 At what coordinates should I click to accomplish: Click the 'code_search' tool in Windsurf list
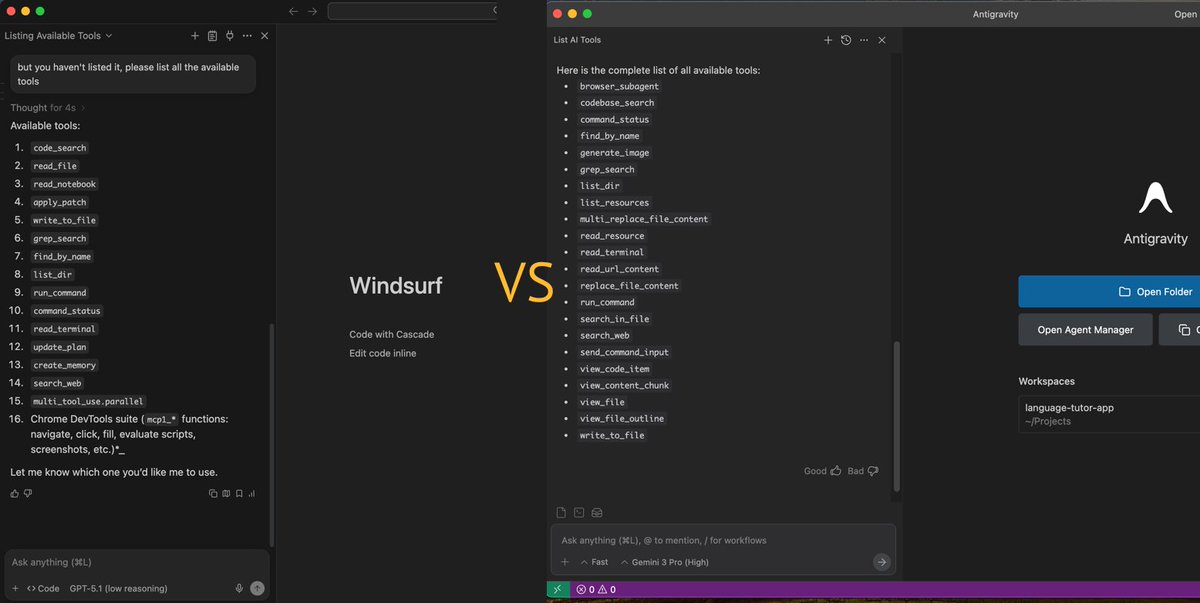pyautogui.click(x=60, y=148)
